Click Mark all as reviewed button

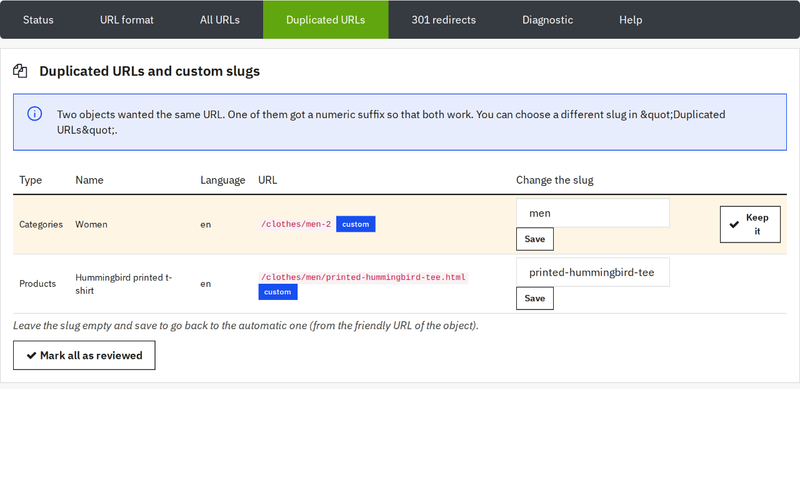tap(84, 356)
